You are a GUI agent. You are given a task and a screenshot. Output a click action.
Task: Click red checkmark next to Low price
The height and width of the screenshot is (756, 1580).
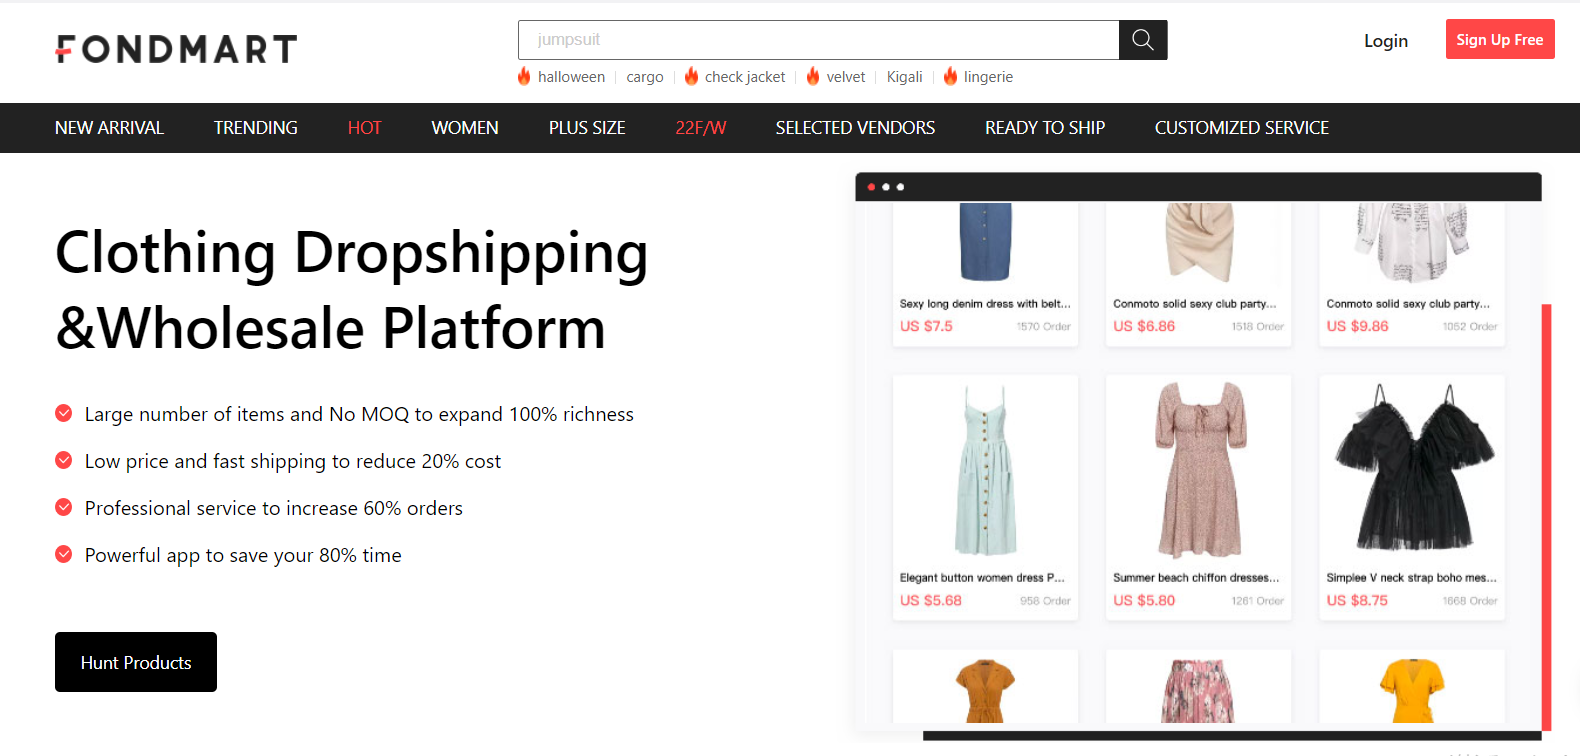(64, 460)
